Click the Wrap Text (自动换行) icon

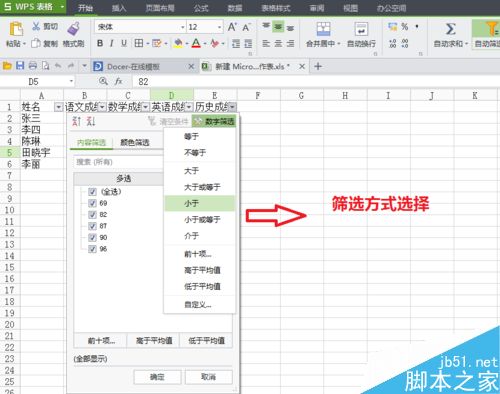tap(361, 29)
